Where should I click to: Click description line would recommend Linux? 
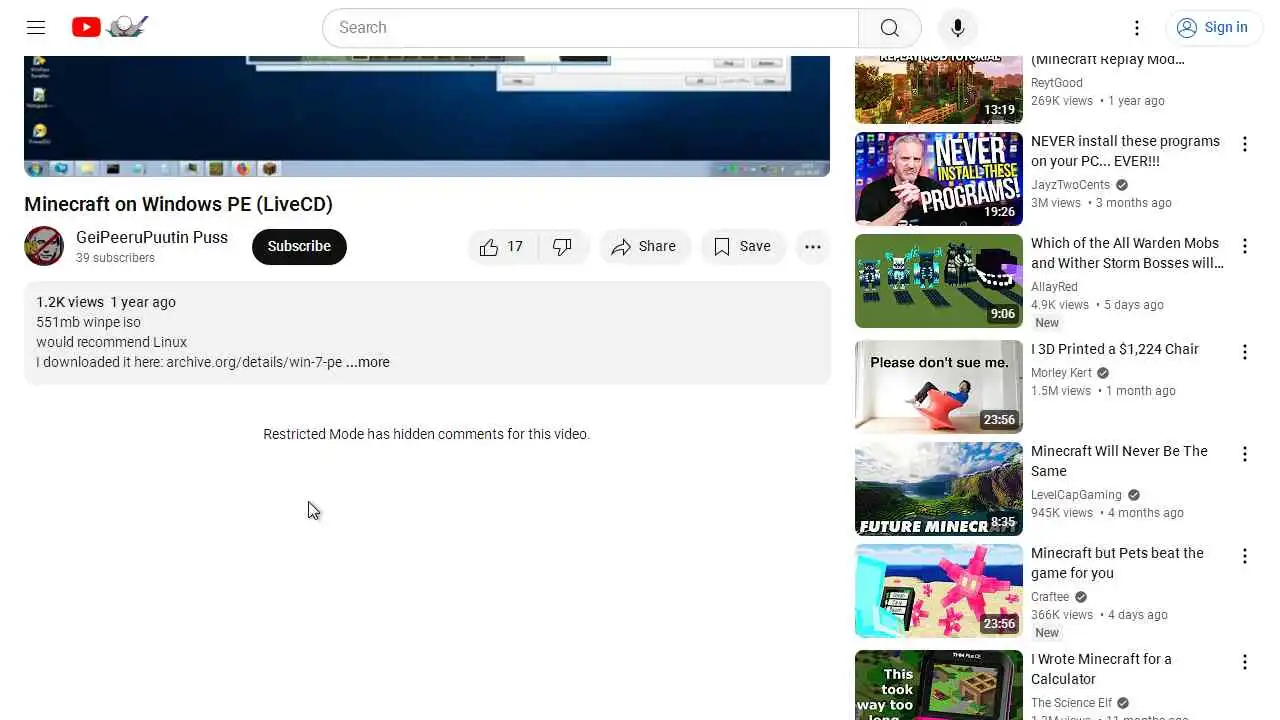click(x=111, y=342)
